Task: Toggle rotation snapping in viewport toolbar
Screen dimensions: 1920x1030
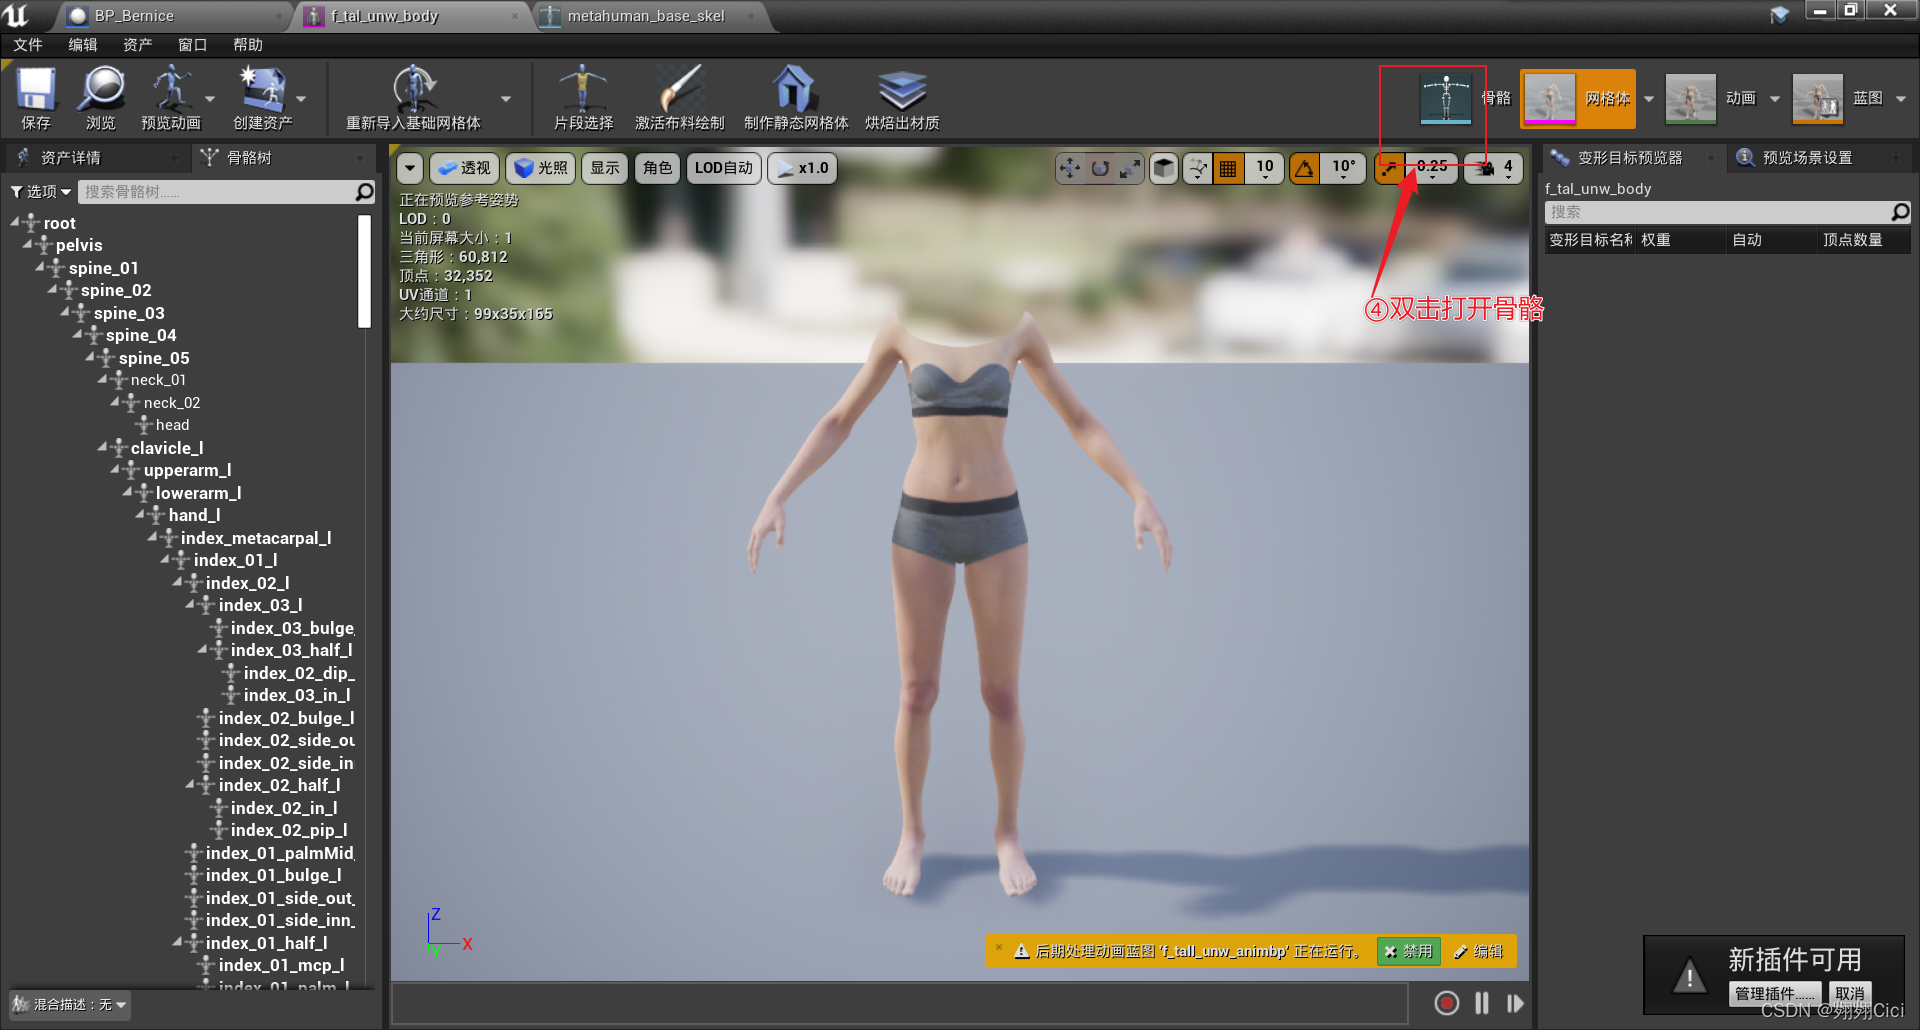Action: click(1305, 168)
